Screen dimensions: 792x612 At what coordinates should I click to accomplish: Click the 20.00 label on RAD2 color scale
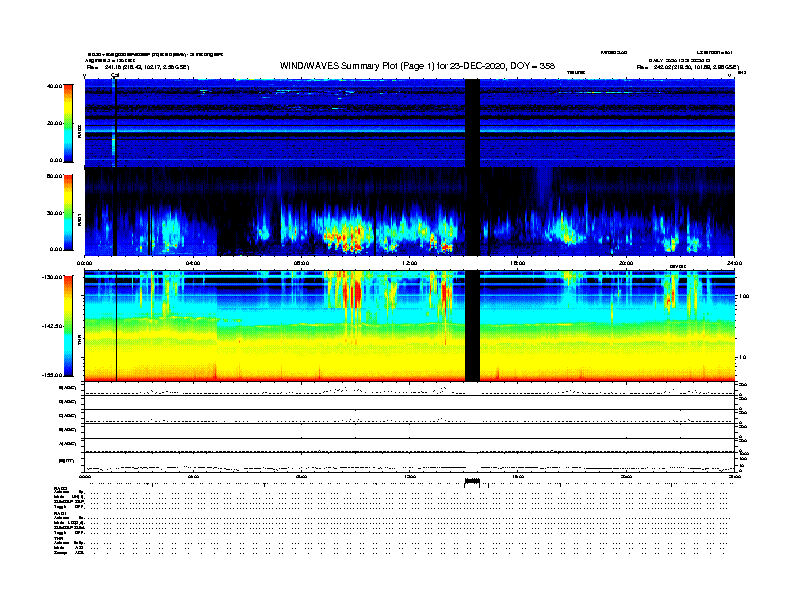[54, 123]
